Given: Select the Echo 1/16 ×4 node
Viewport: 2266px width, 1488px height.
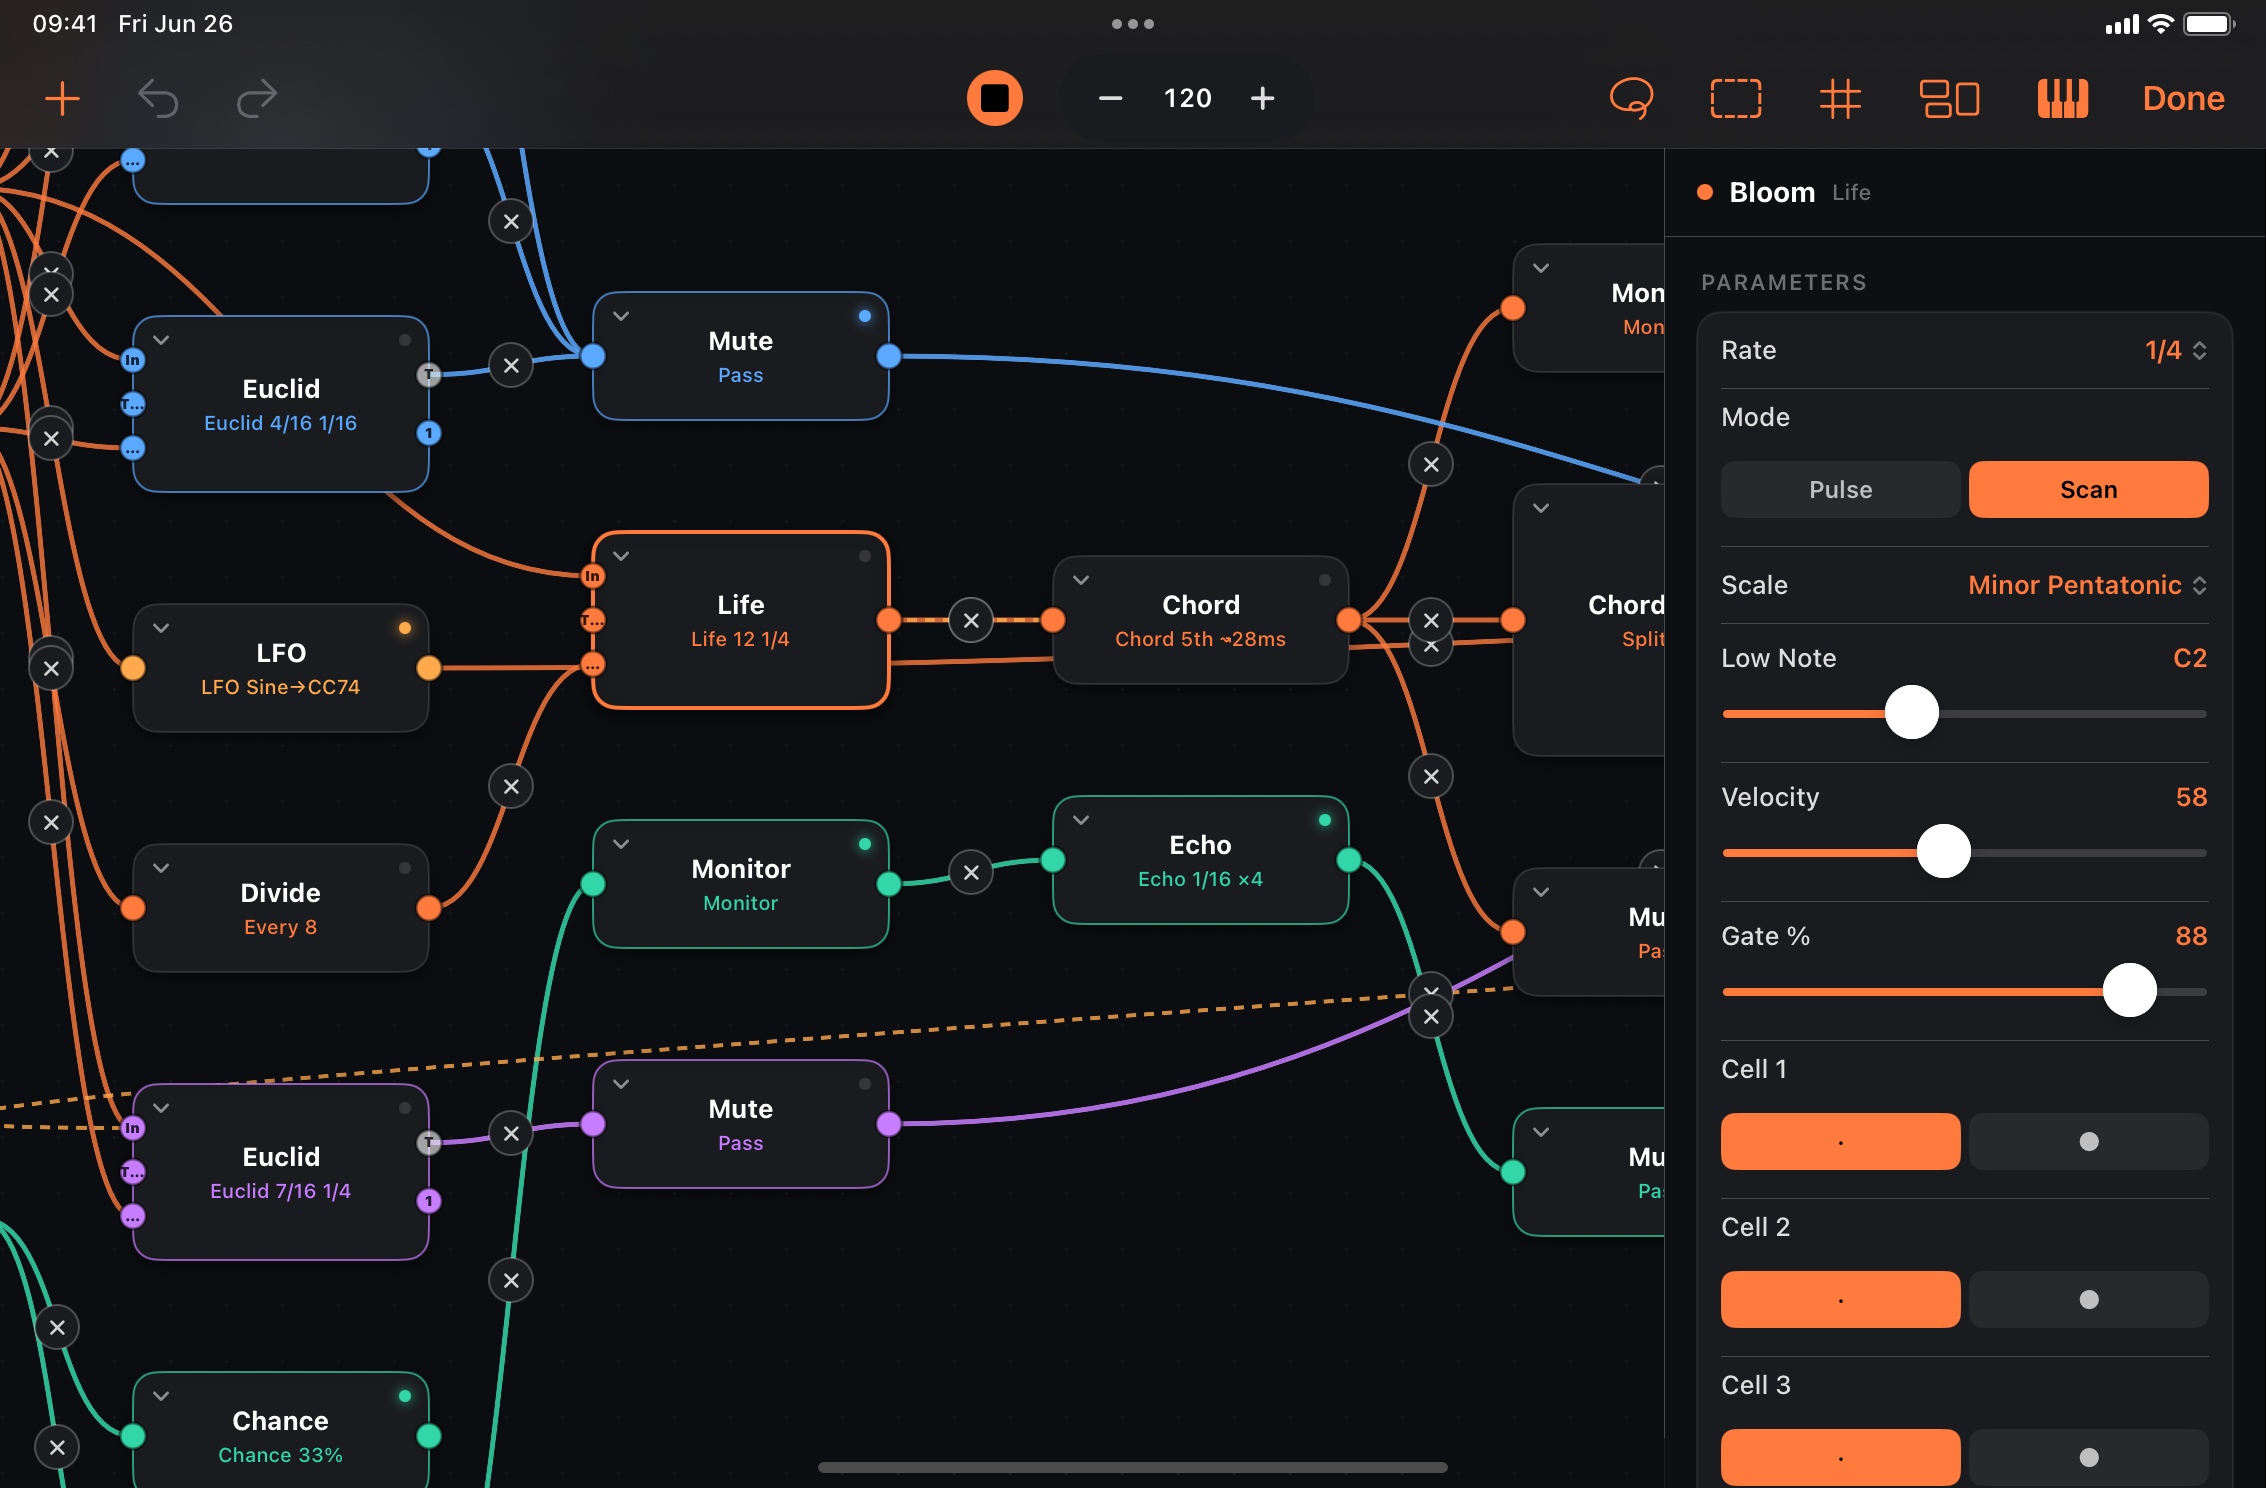Looking at the screenshot, I should click(1201, 860).
